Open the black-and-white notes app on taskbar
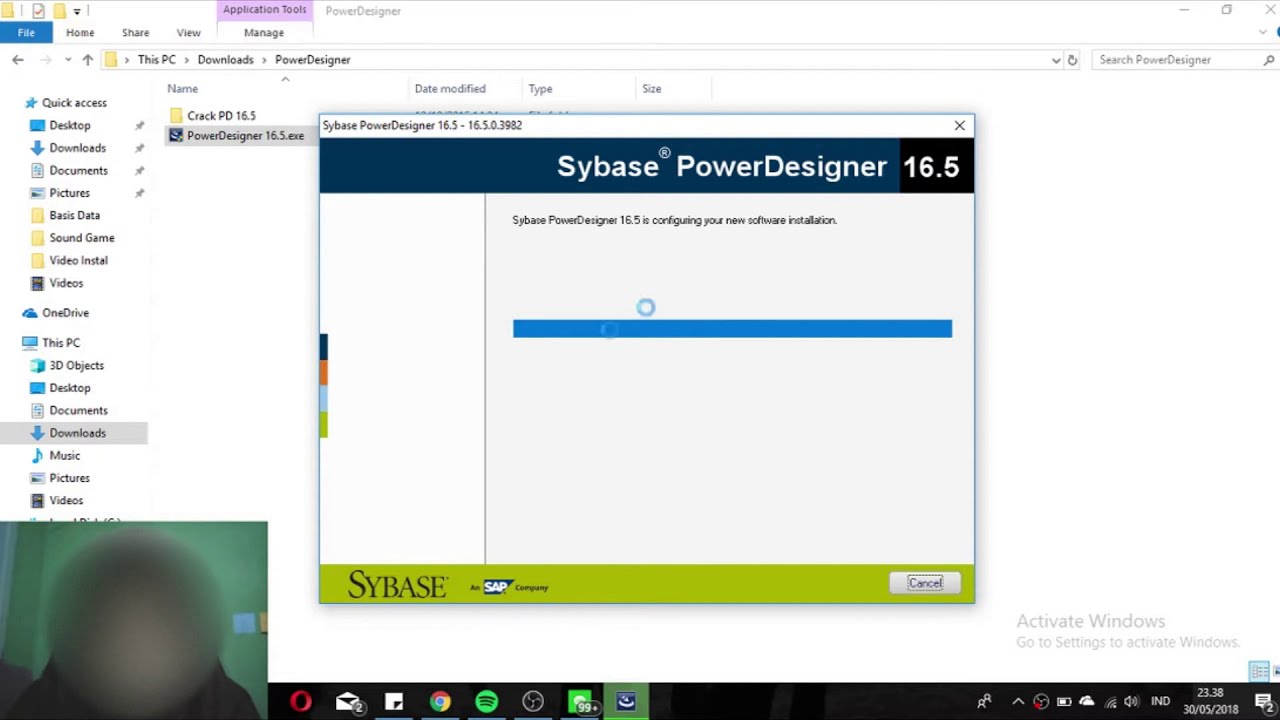Image resolution: width=1280 pixels, height=720 pixels. coord(394,701)
